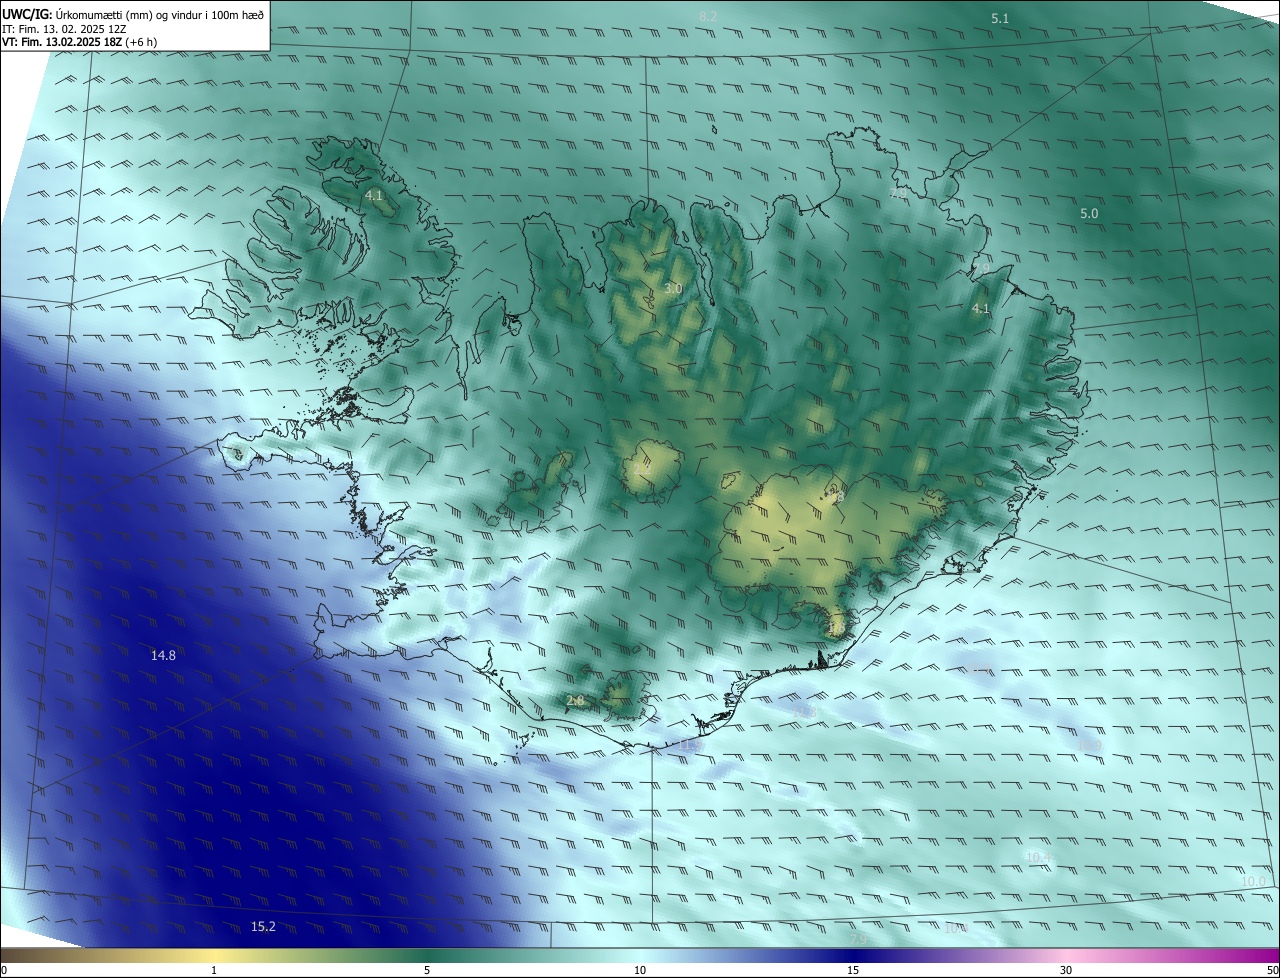Click the color scale tick label 50
1280x978 pixels.
pyautogui.click(x=1272, y=970)
